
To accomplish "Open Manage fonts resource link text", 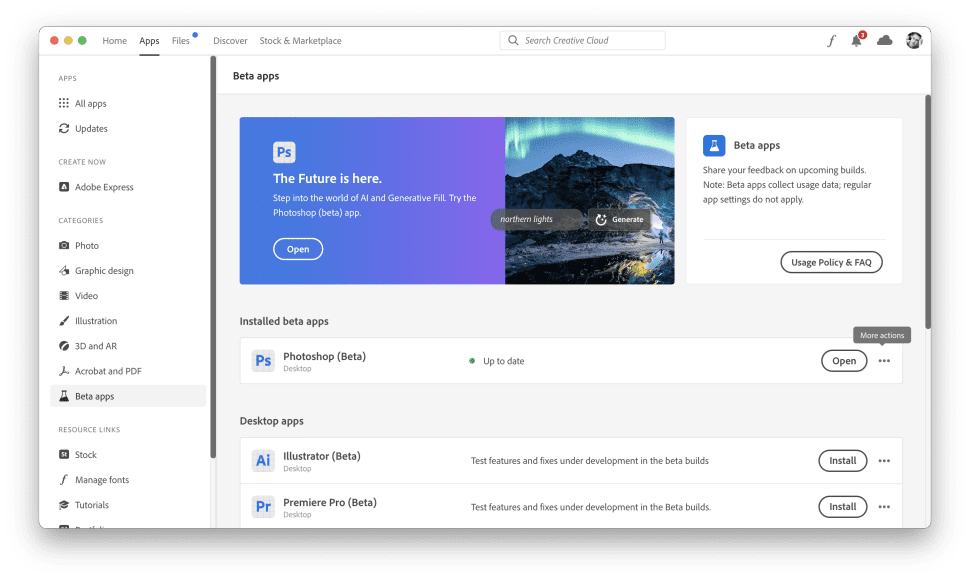I will coord(102,480).
